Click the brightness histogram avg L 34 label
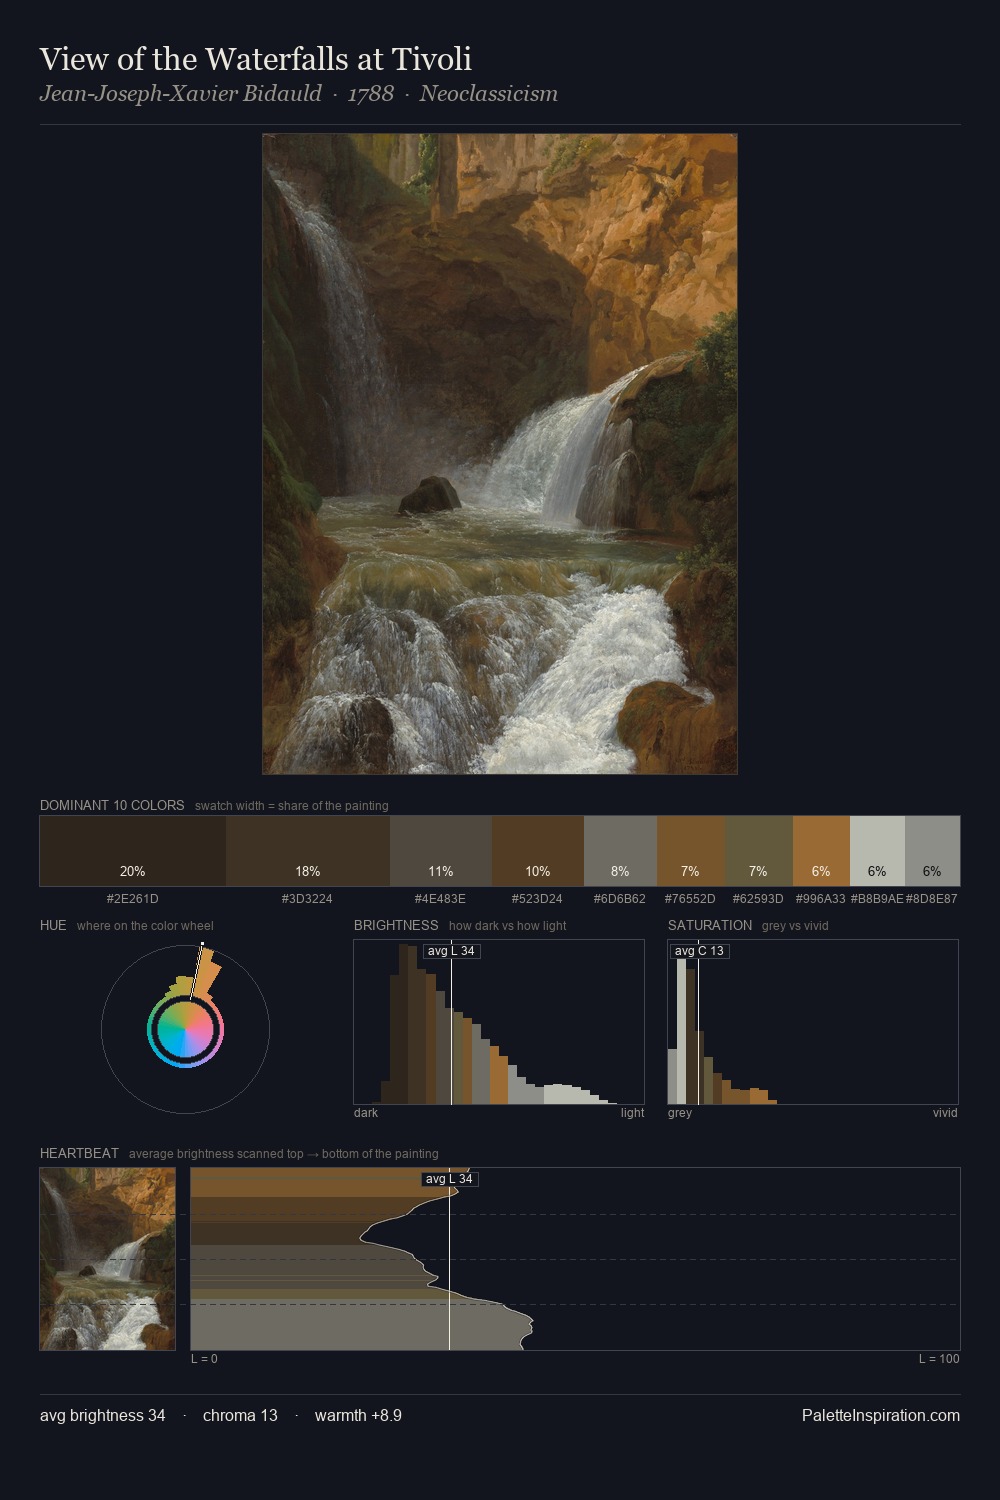 (x=451, y=951)
